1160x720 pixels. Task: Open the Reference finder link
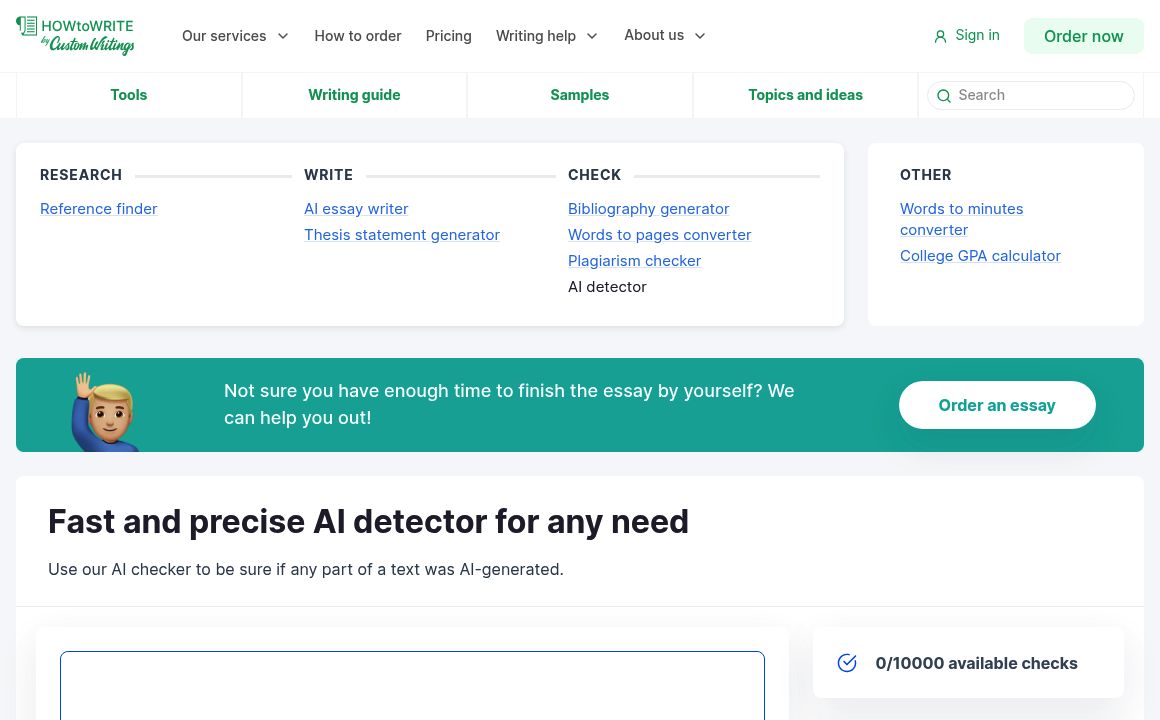pos(98,208)
